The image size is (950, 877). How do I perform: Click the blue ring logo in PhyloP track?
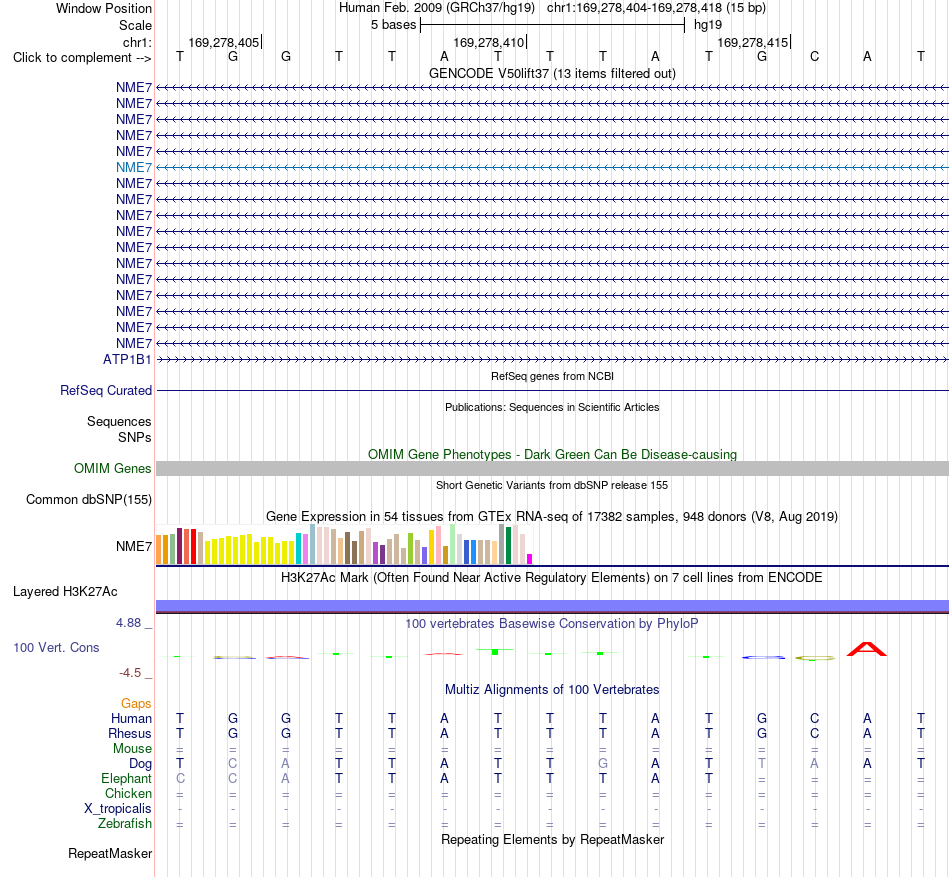pos(763,657)
